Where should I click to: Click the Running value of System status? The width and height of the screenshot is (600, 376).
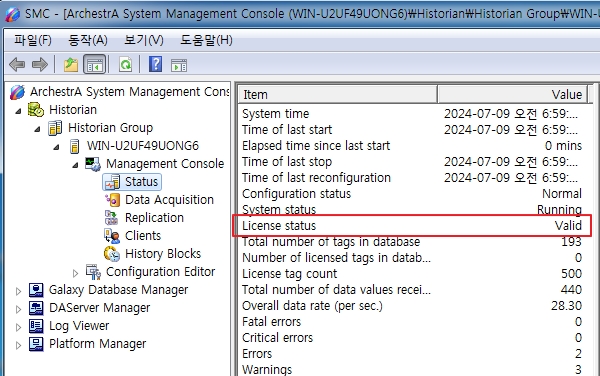point(559,210)
